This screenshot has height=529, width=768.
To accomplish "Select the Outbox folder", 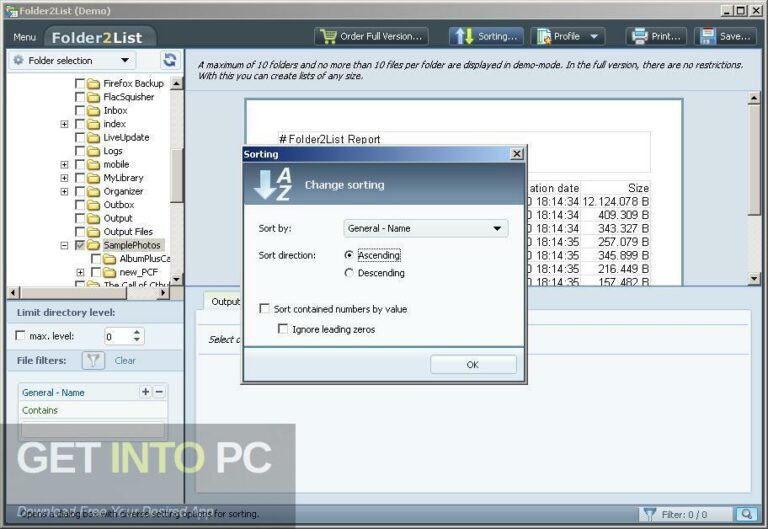I will click(x=119, y=205).
